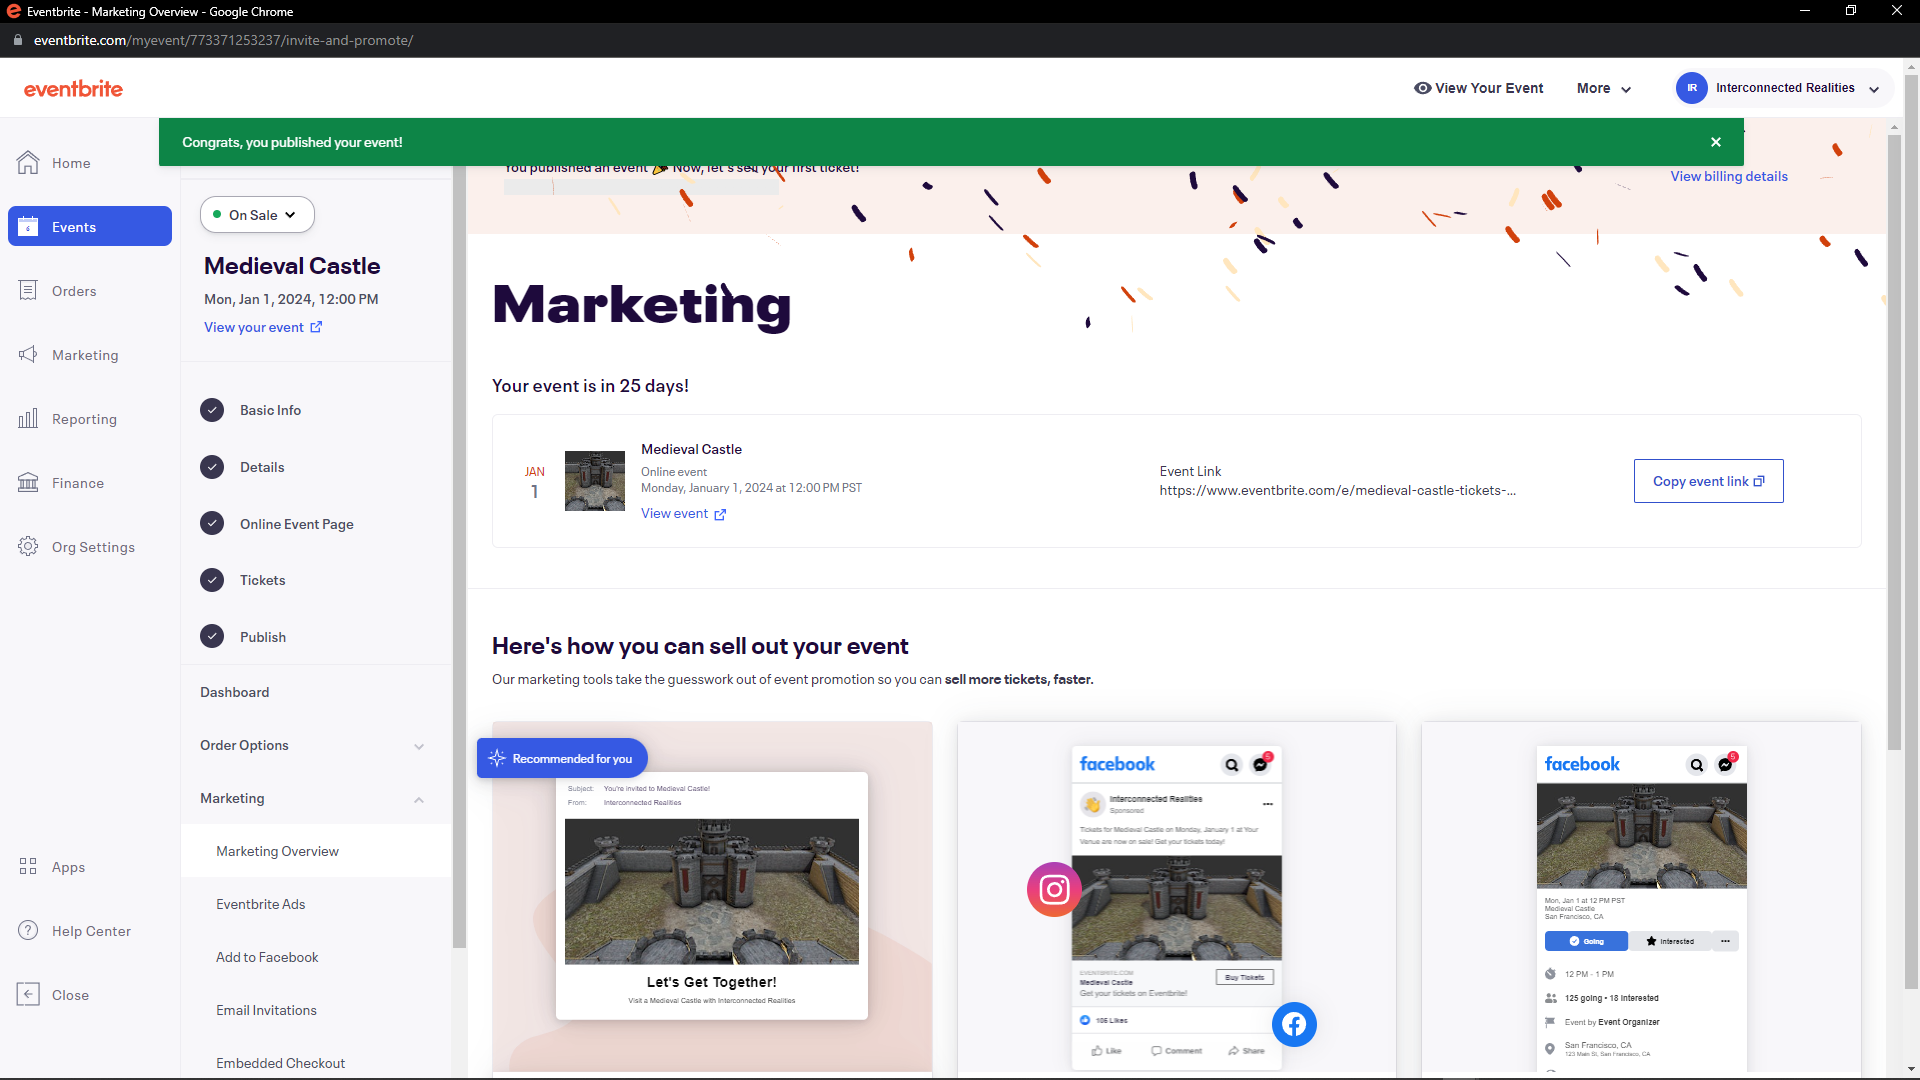Click the Instagram icon on ad preview

coord(1054,889)
